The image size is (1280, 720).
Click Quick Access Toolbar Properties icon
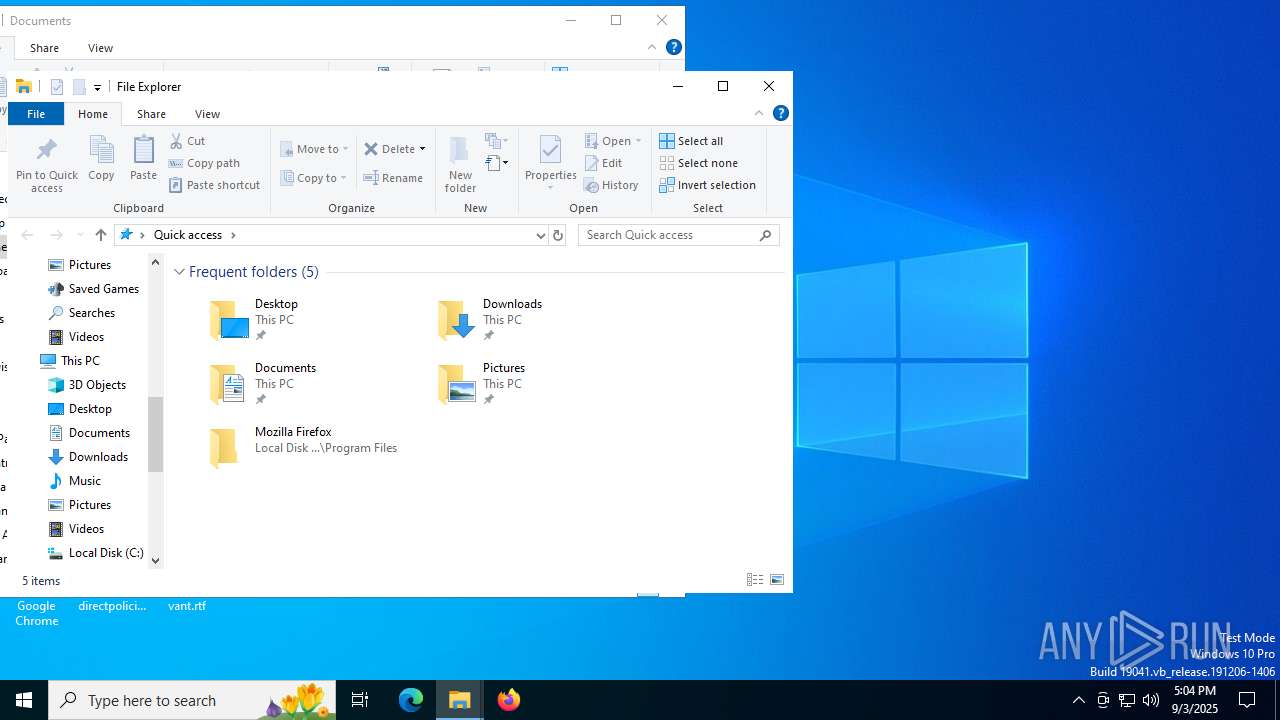[57, 87]
